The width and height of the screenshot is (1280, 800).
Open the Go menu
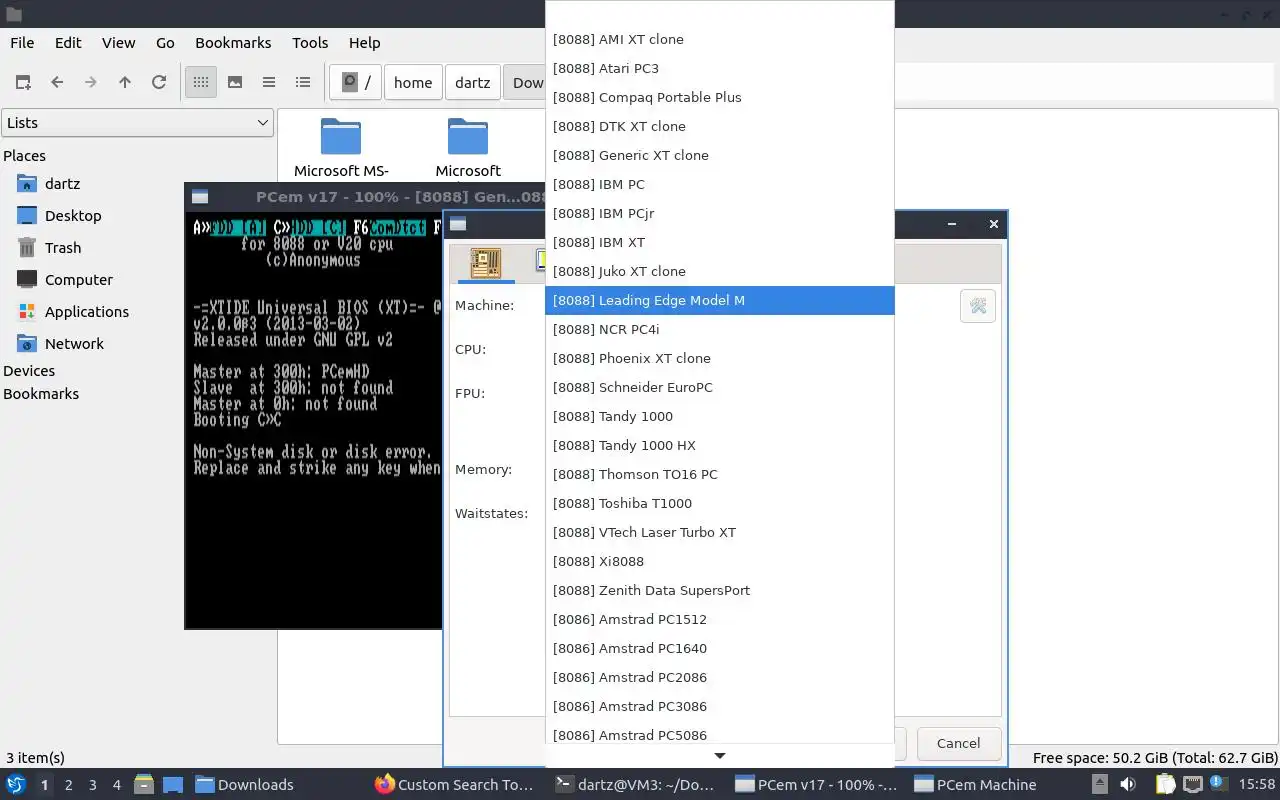tap(165, 43)
